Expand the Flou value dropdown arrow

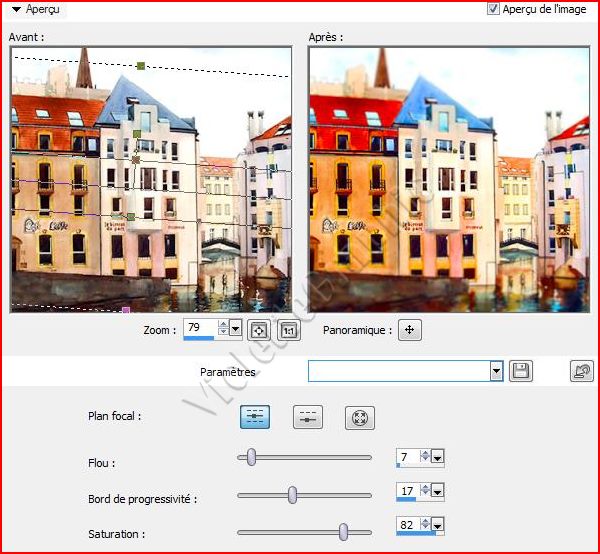pos(437,458)
